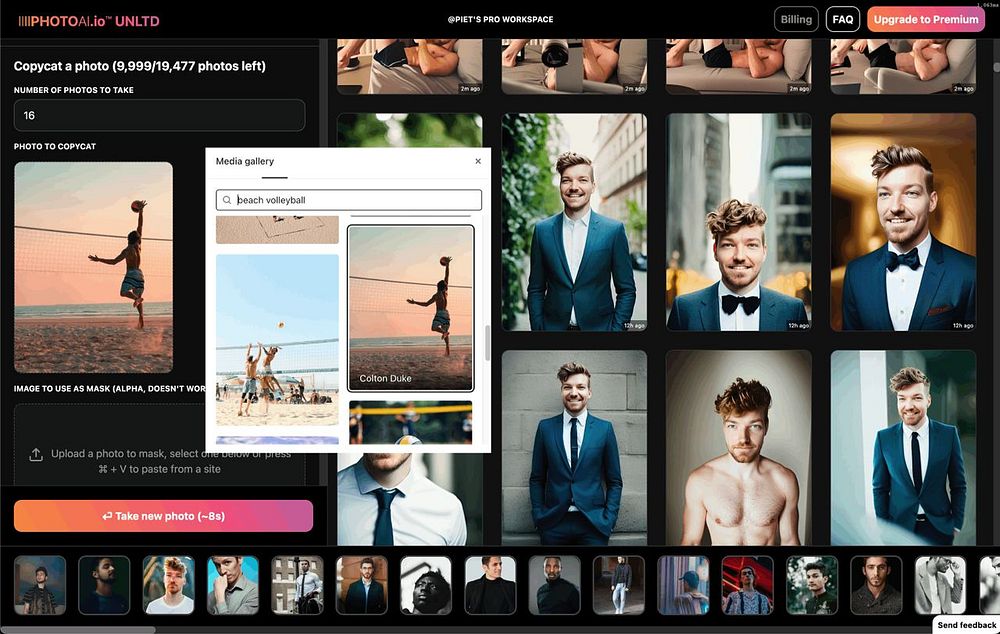1000x634 pixels.
Task: Select the man in suit with glasses preset
Action: (x=362, y=585)
